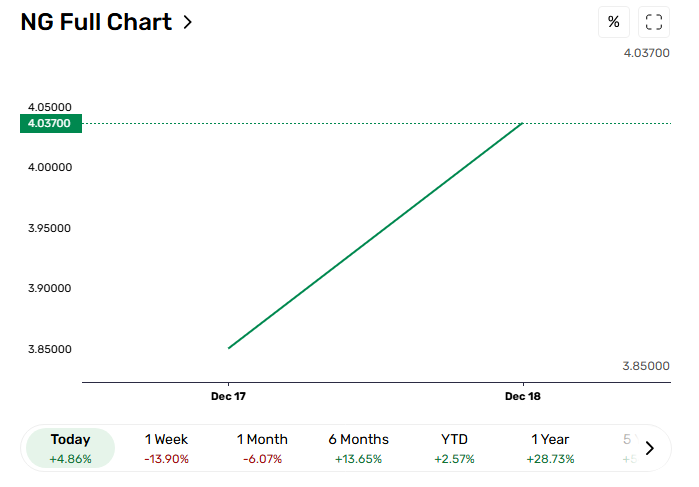This screenshot has width=699, height=487.
Task: Click the chevron arrow beside NG Full Chart
Action: click(187, 22)
